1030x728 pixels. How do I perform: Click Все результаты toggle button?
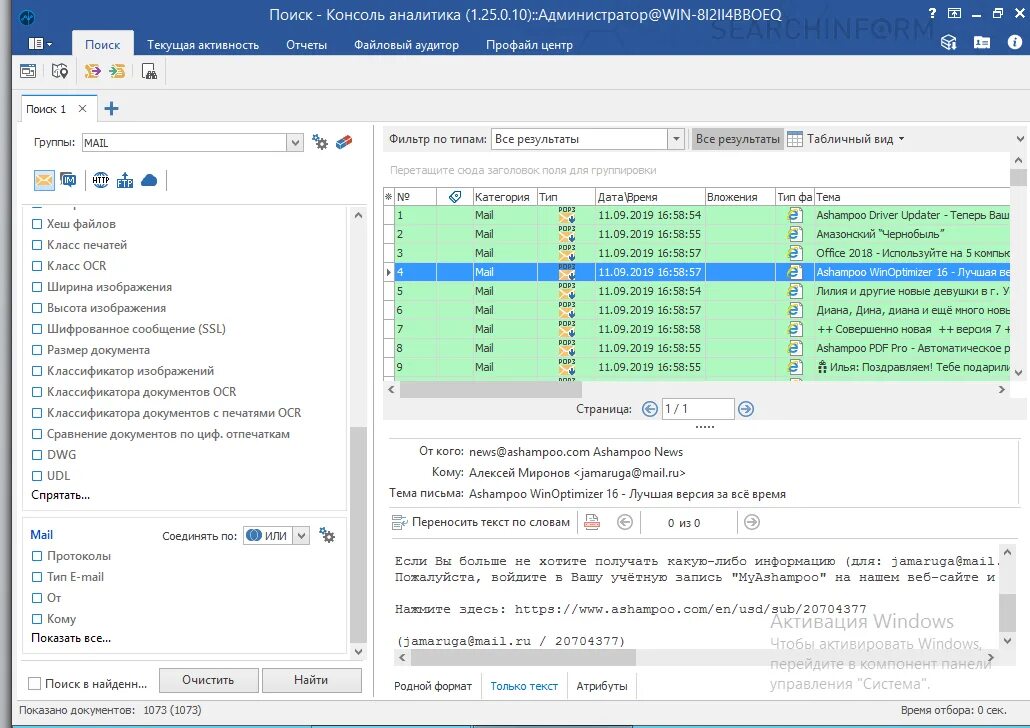[738, 139]
